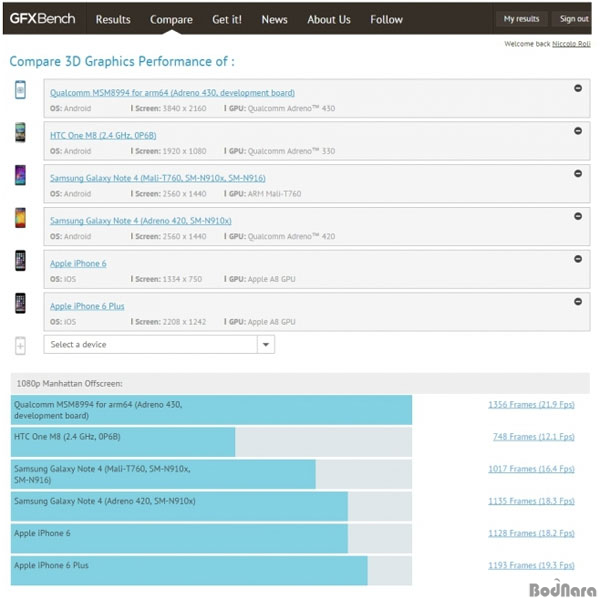Open Samsung Galaxy Note 4 Adreno 420 link
The image size is (600, 600).
pos(140,221)
